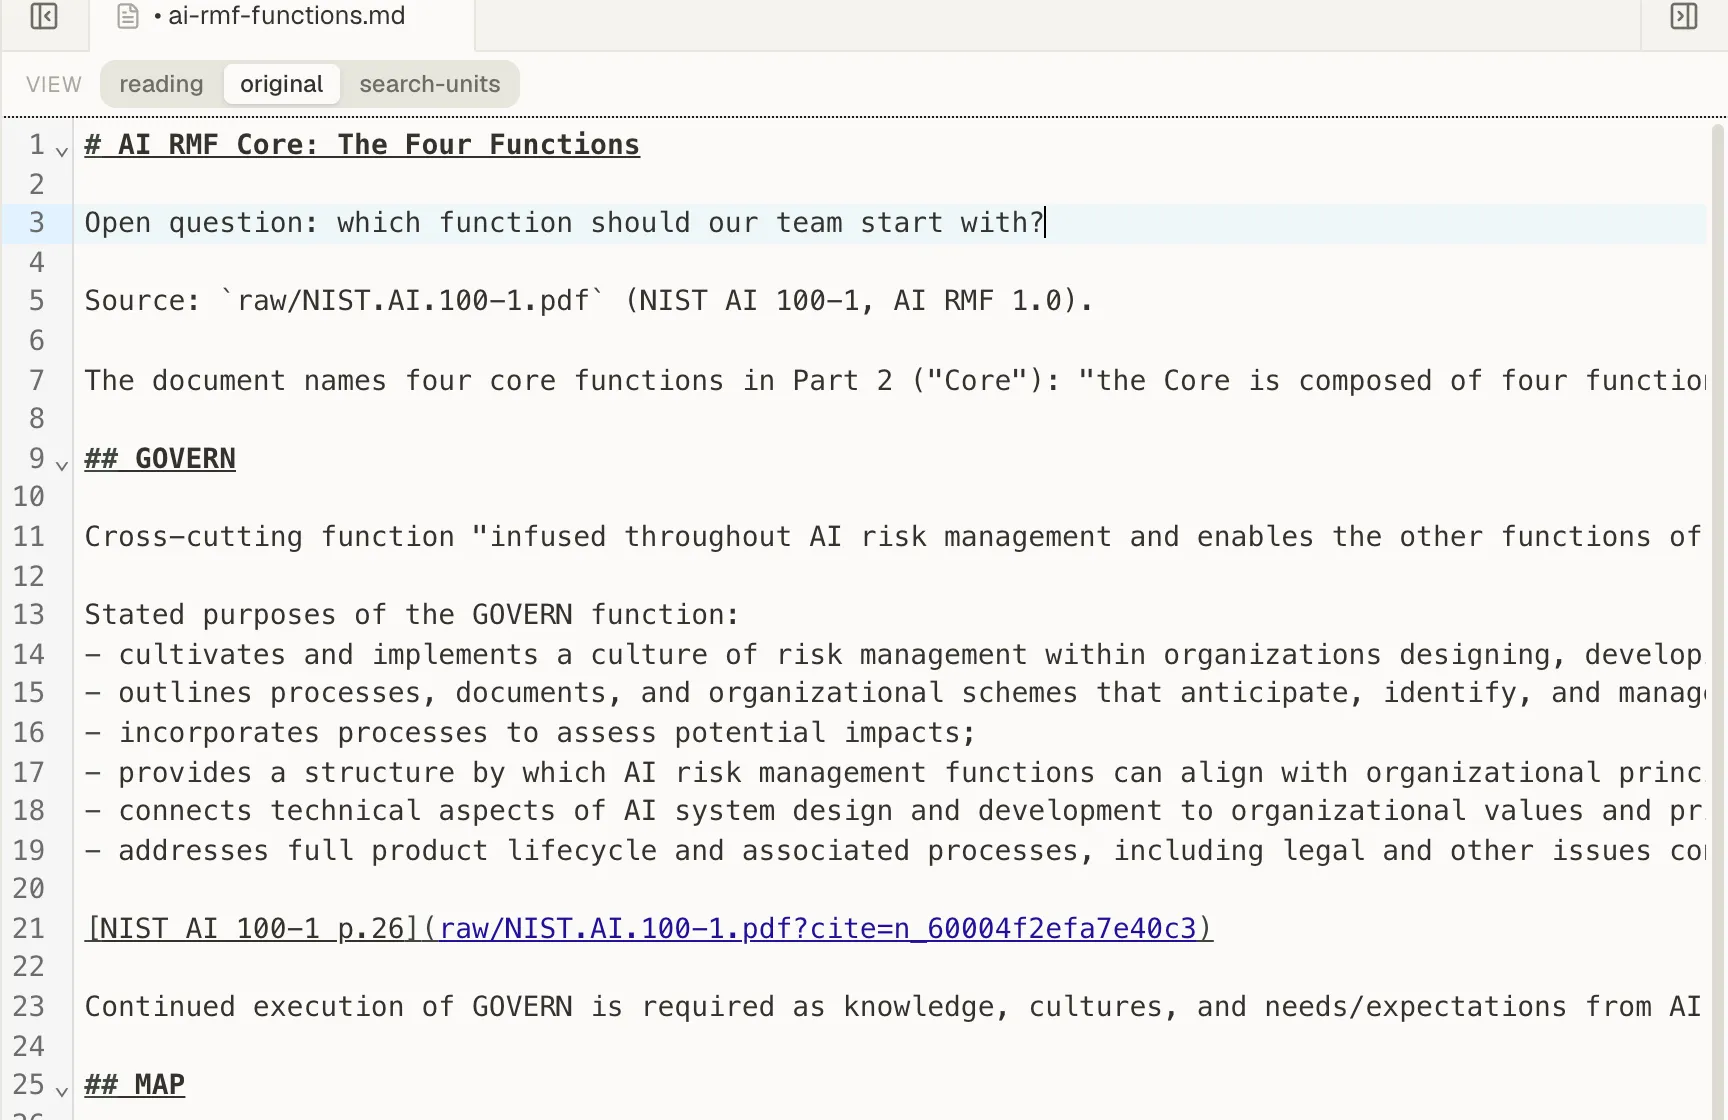Toggle the left sidebar panel icon
This screenshot has width=1728, height=1120.
44,16
